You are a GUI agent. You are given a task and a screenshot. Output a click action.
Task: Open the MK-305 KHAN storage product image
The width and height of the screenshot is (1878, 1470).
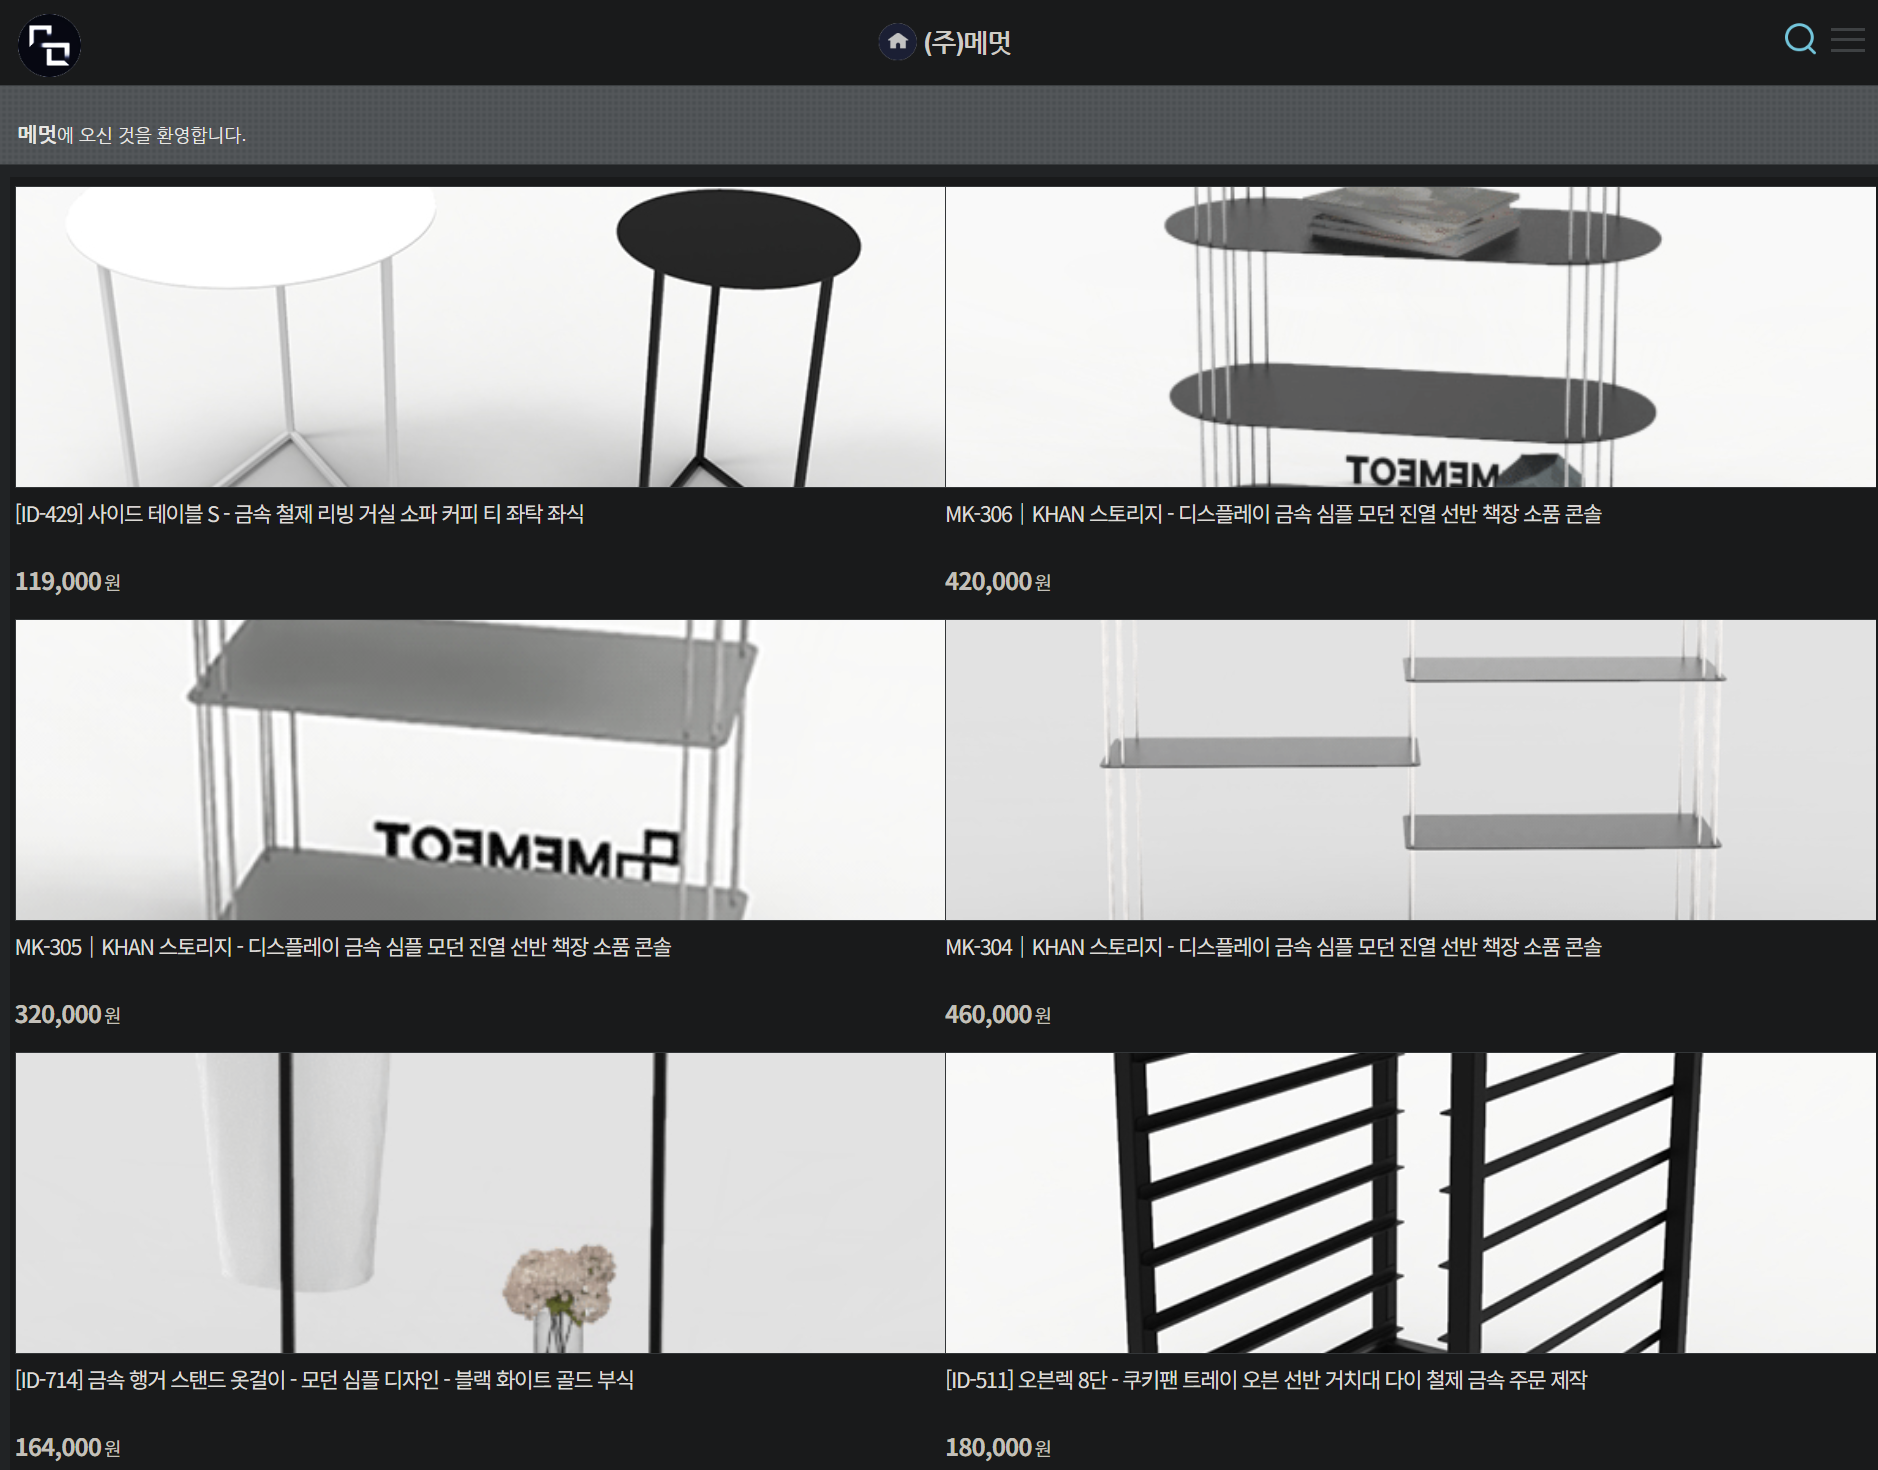tap(480, 769)
